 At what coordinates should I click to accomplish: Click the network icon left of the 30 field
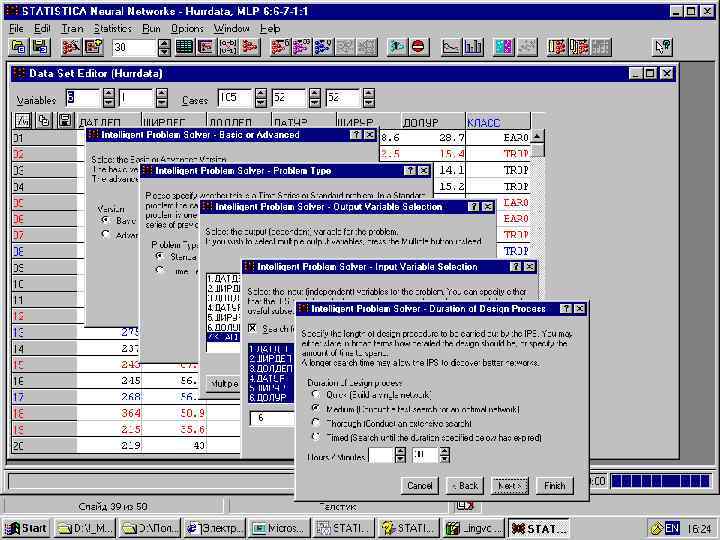coord(94,47)
